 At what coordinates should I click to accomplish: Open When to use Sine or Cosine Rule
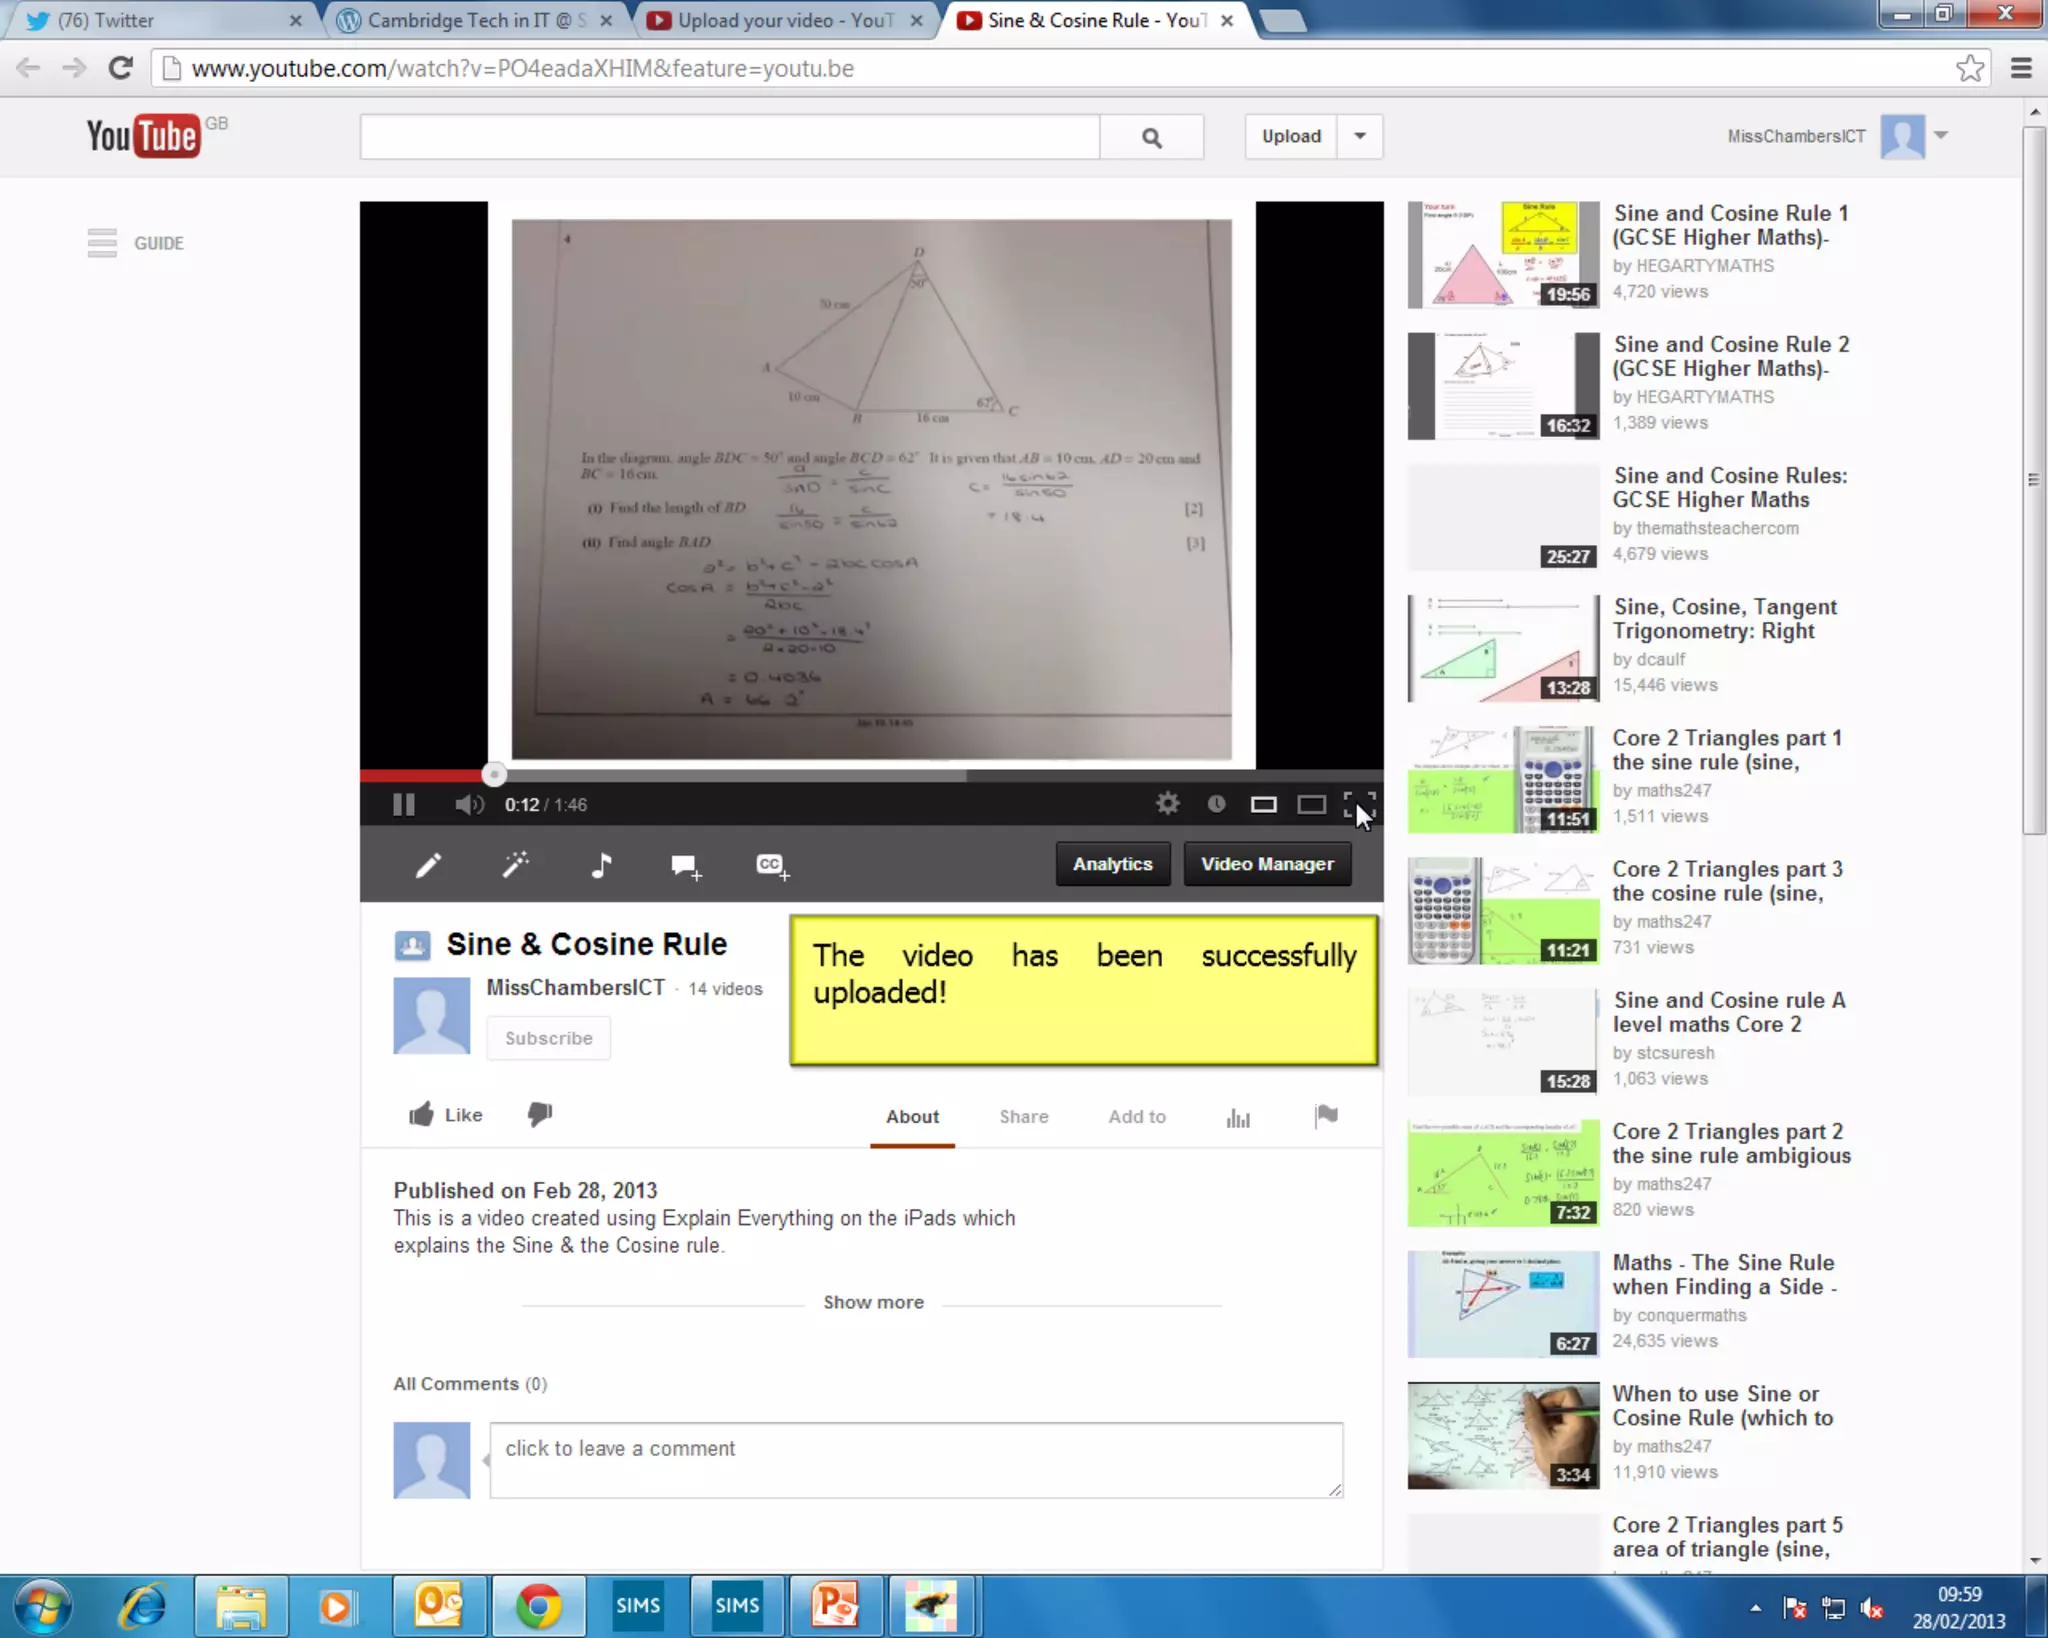pos(1722,1406)
